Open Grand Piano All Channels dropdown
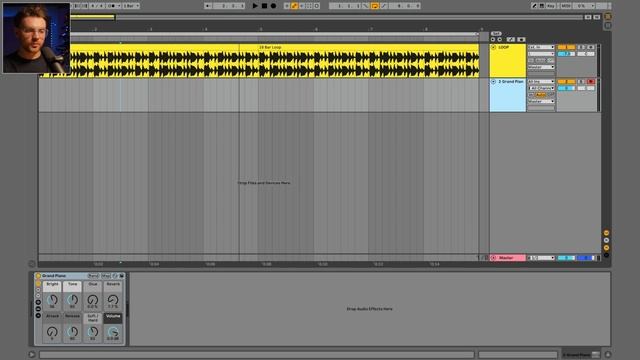 click(x=541, y=88)
